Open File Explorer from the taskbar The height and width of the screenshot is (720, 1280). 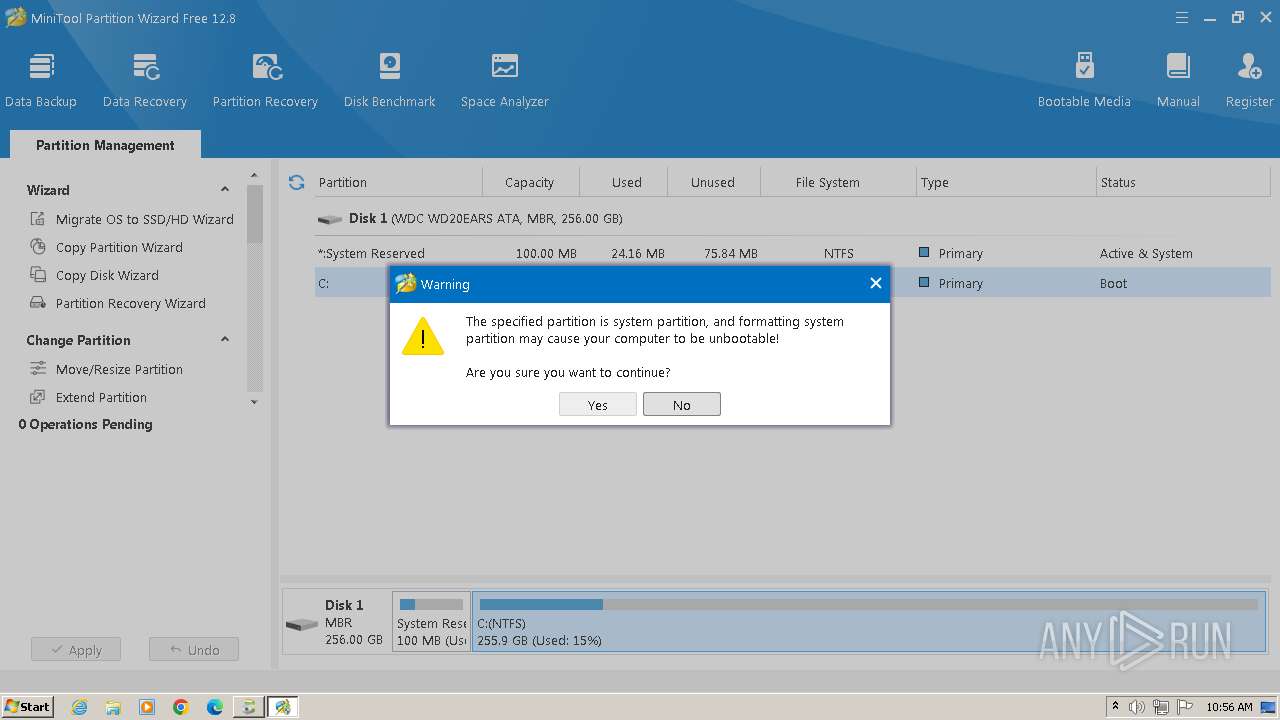point(113,707)
